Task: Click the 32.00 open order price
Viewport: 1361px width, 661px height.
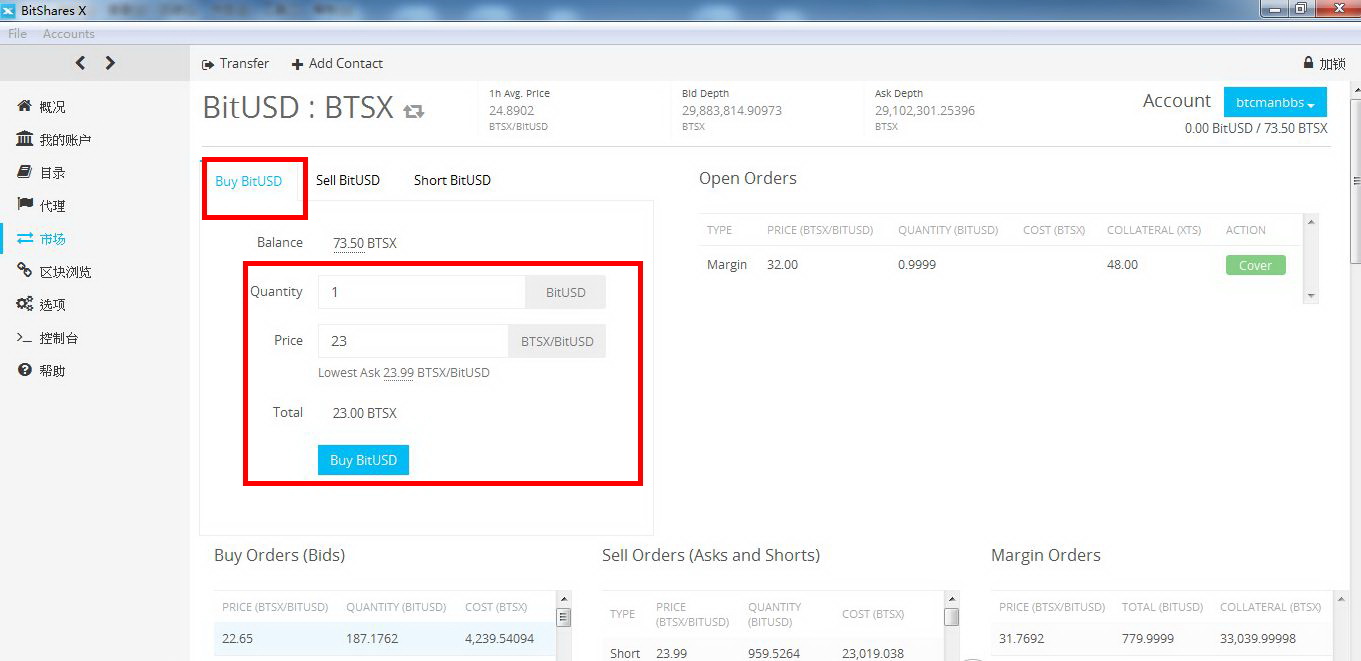Action: click(782, 265)
